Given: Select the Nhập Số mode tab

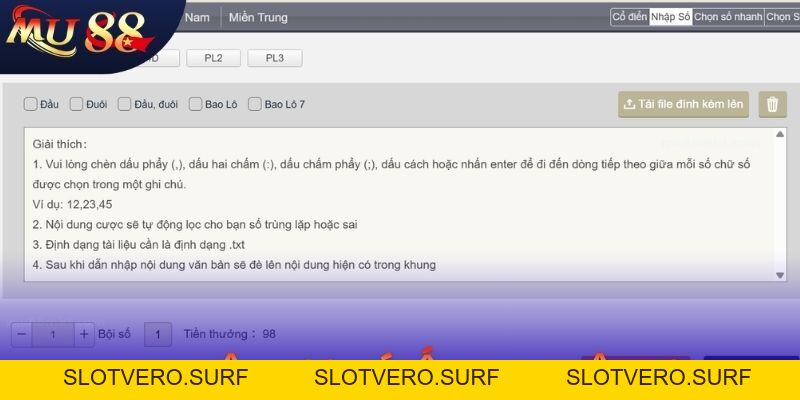Looking at the screenshot, I should coord(670,17).
